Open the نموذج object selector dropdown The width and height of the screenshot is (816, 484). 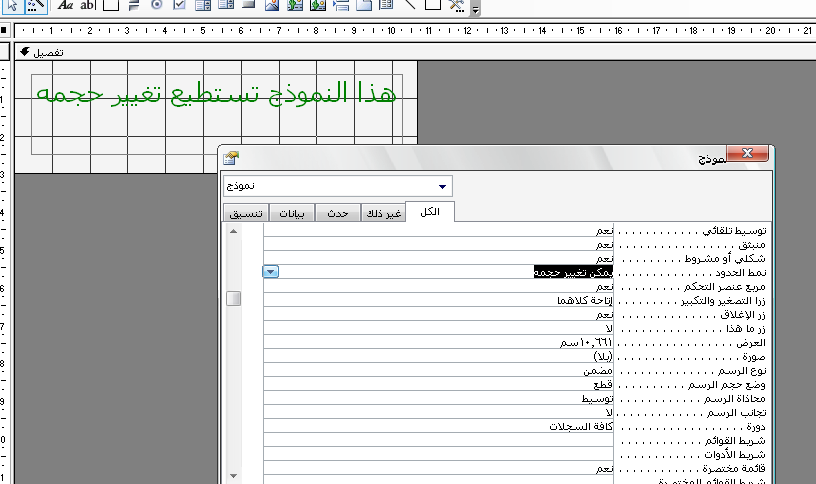point(442,186)
